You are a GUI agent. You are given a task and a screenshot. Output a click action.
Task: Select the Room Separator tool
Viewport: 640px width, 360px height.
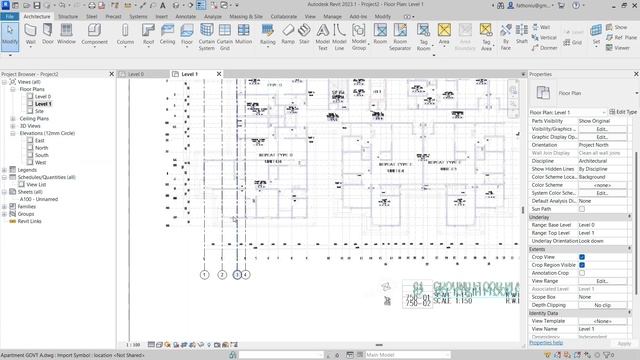(x=400, y=37)
